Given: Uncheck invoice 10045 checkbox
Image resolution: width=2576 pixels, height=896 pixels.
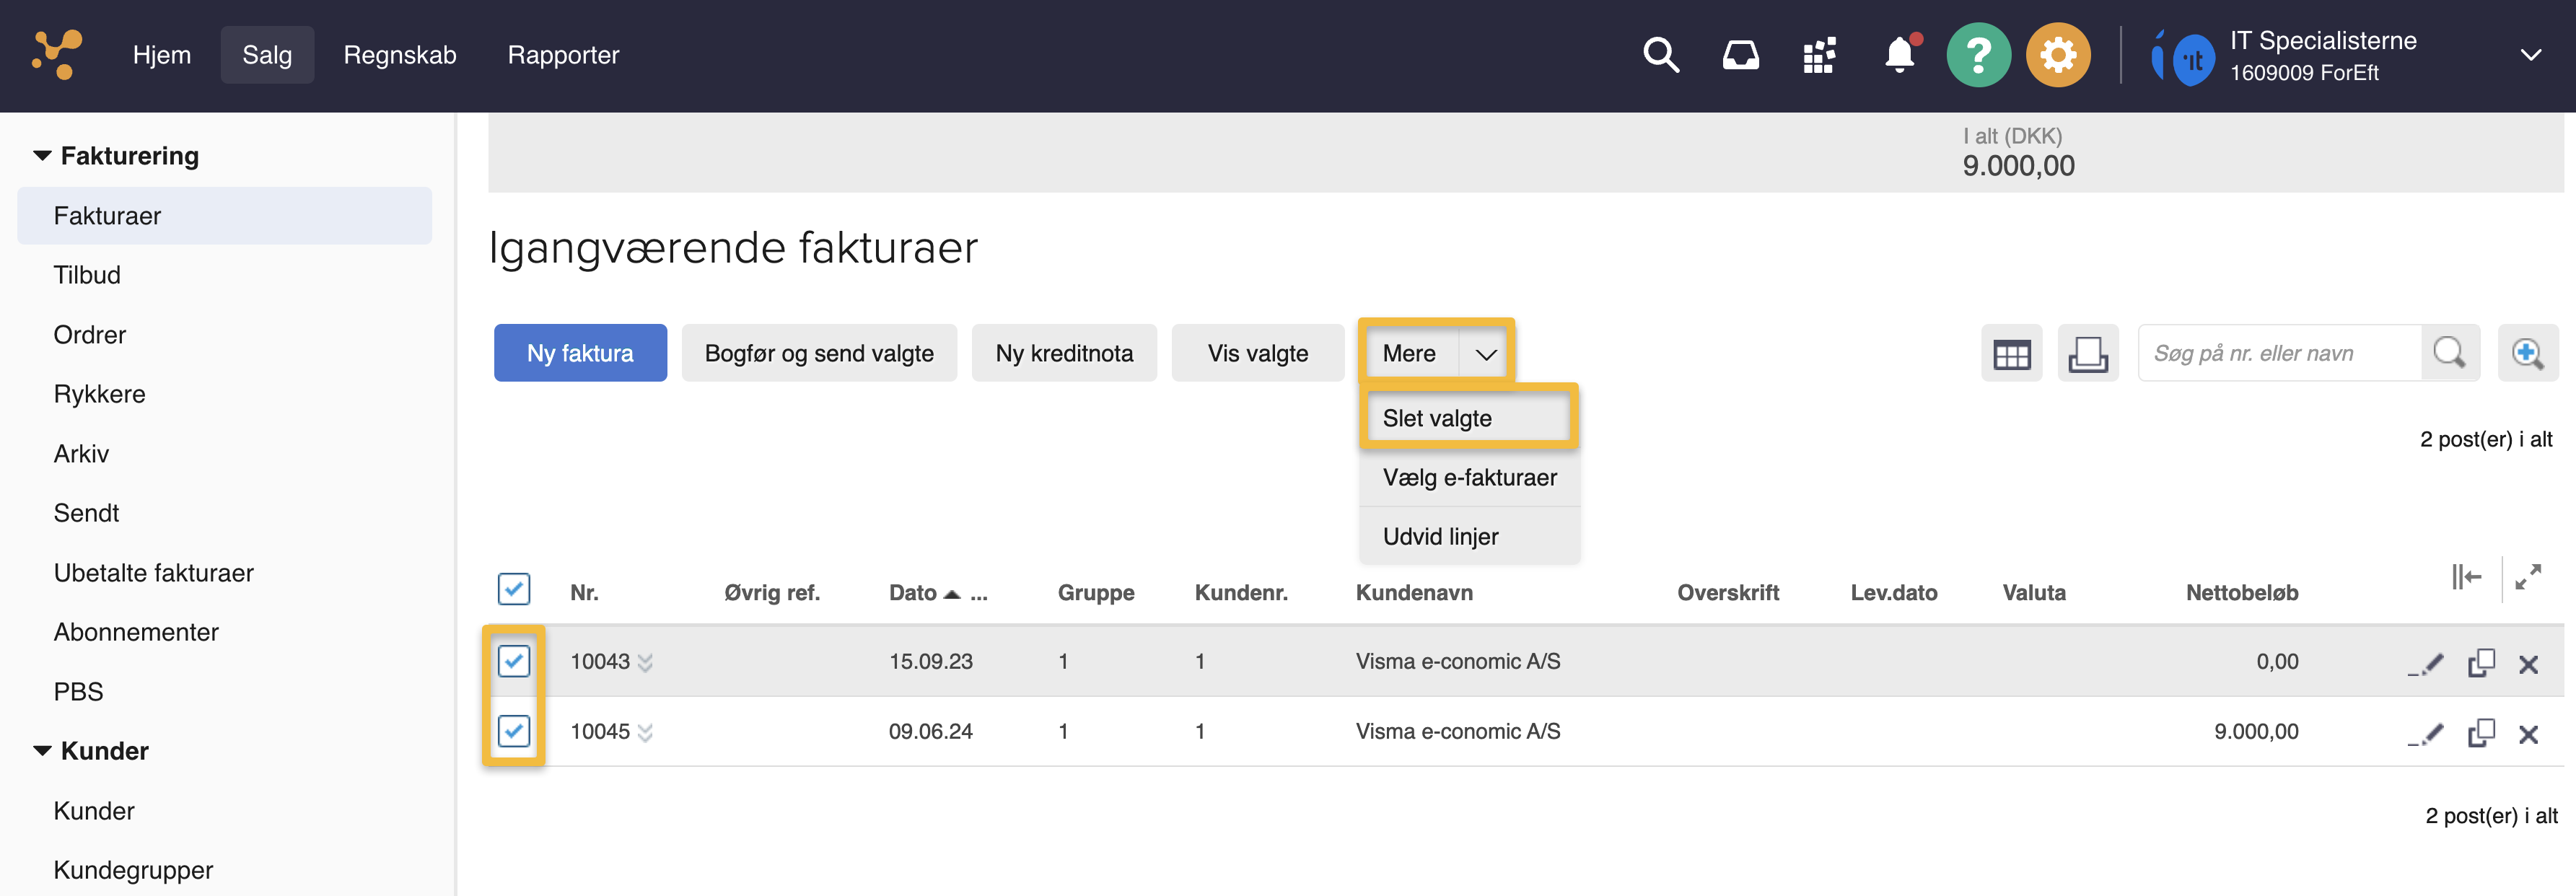Looking at the screenshot, I should (x=514, y=731).
